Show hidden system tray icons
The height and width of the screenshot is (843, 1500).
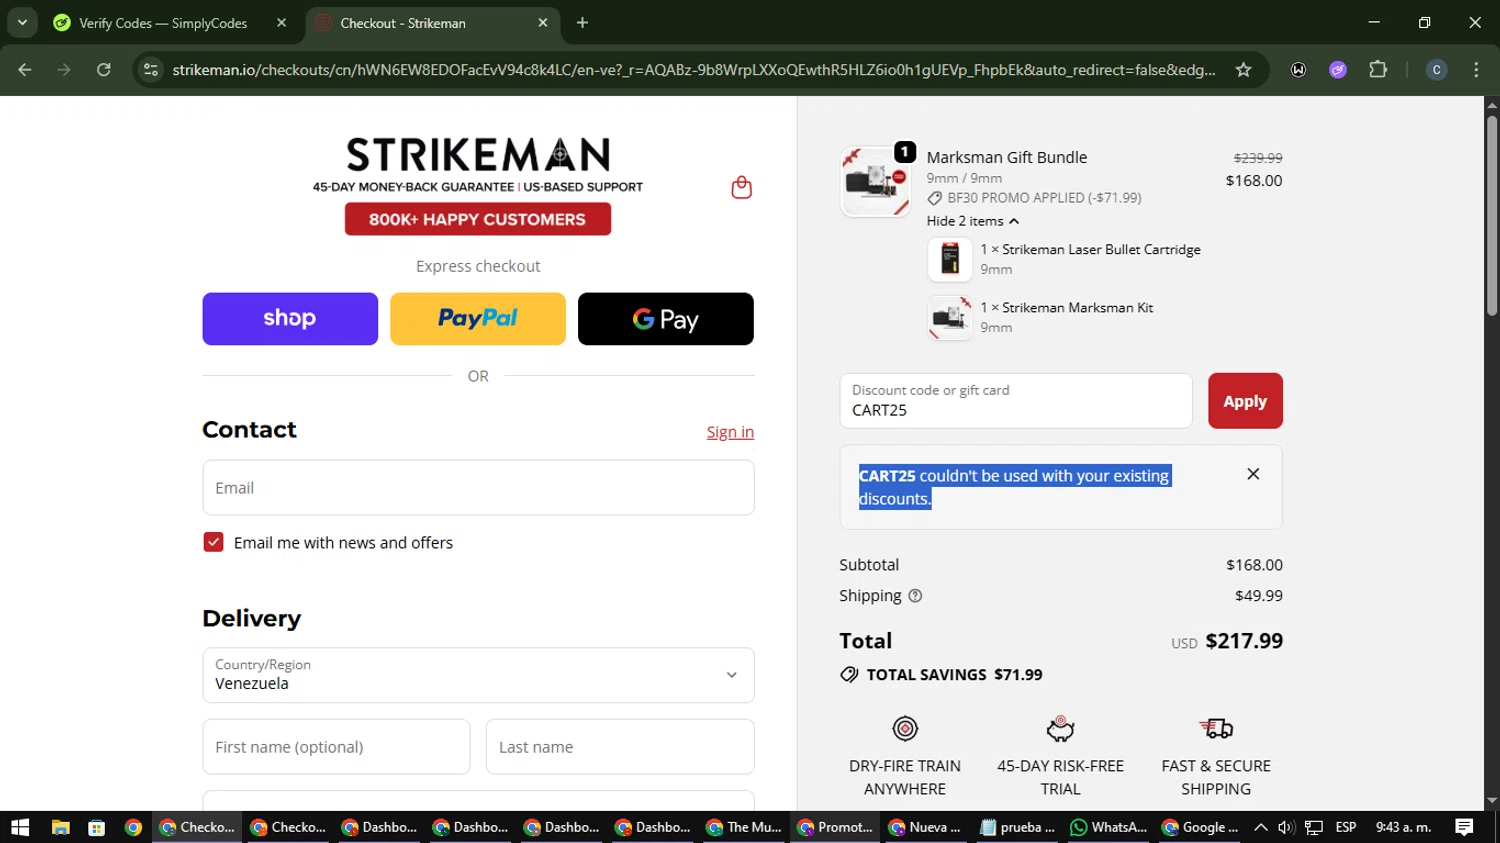pyautogui.click(x=1261, y=827)
